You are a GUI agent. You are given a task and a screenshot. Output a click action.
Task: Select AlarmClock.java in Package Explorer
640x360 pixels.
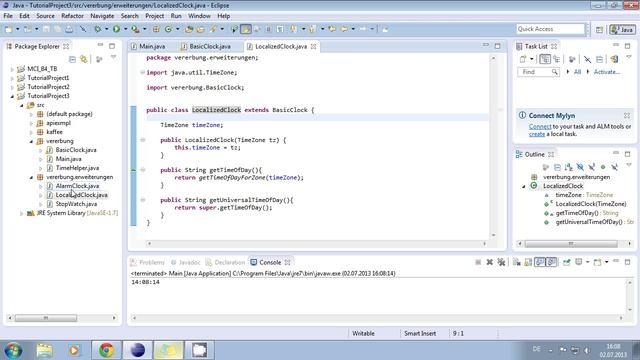[77, 186]
